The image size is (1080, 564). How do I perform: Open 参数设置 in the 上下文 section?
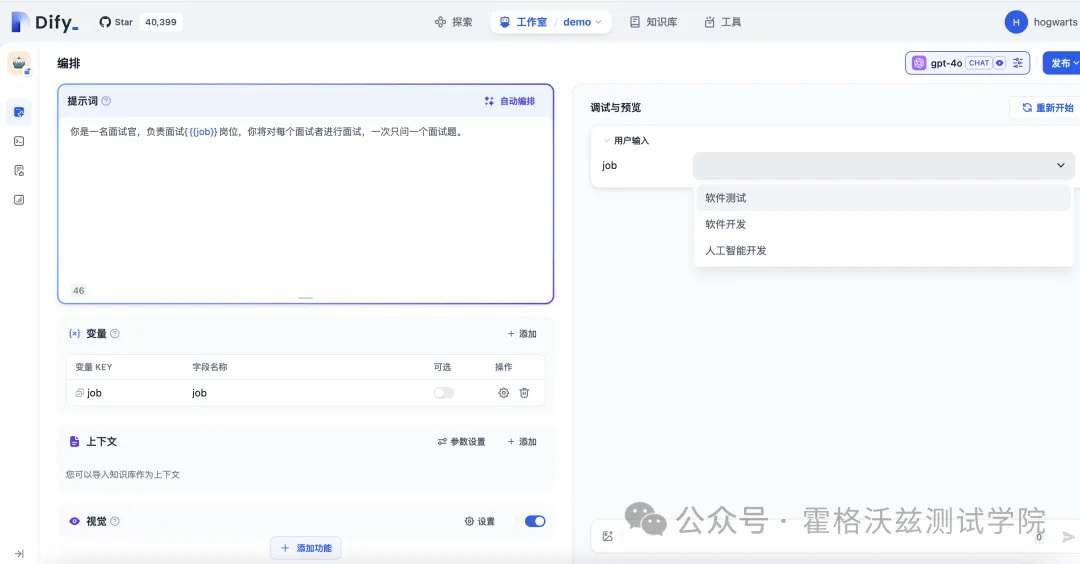461,441
